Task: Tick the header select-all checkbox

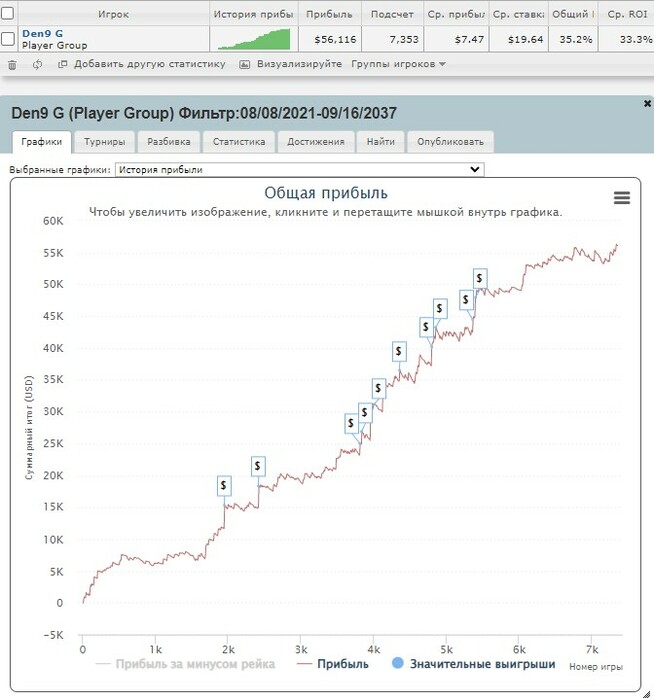Action: click(x=7, y=13)
